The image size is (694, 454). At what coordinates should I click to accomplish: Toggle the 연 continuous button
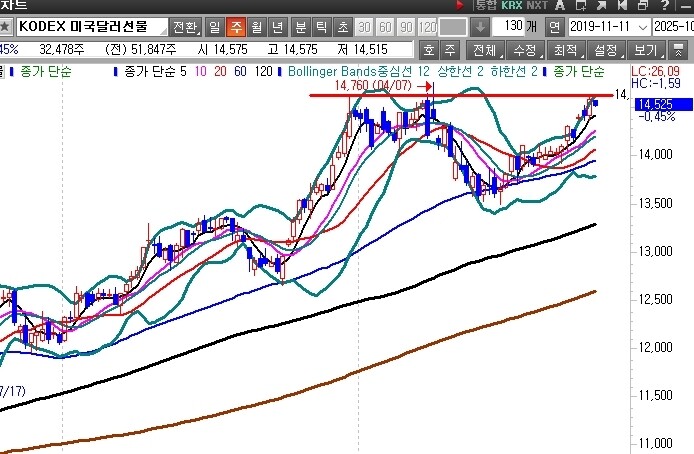555,27
